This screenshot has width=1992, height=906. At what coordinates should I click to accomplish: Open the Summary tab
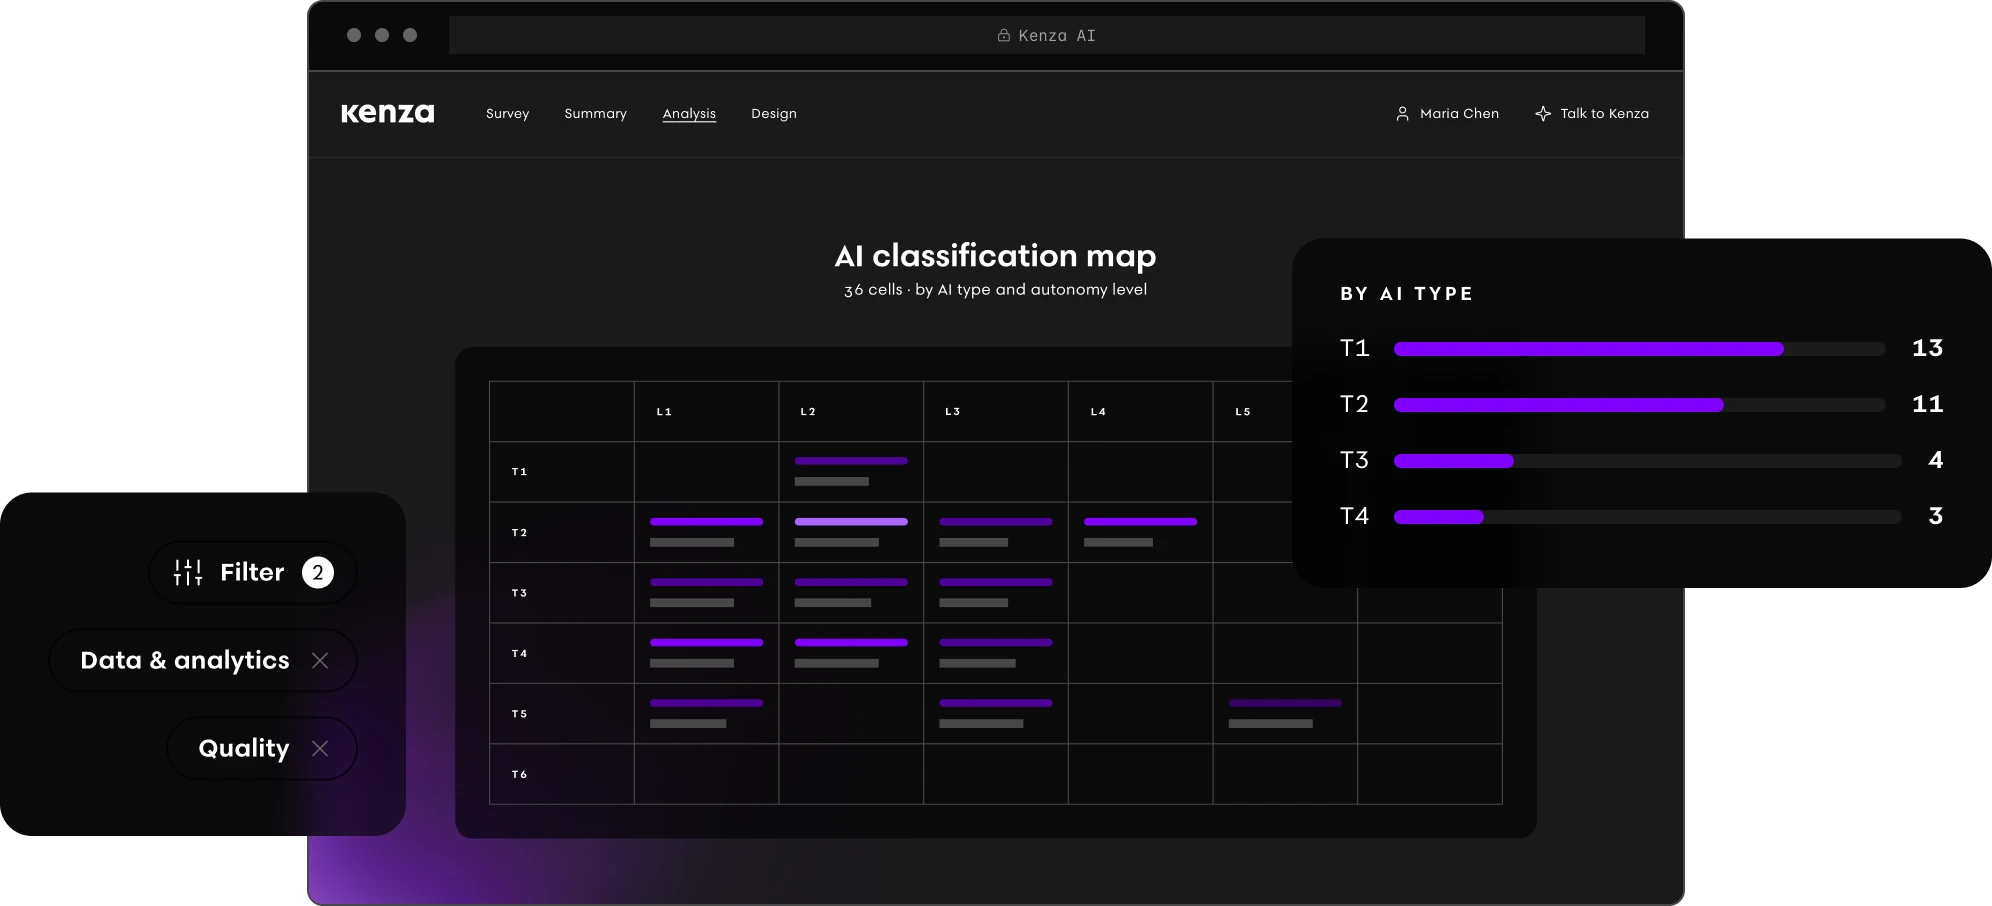[x=595, y=113]
